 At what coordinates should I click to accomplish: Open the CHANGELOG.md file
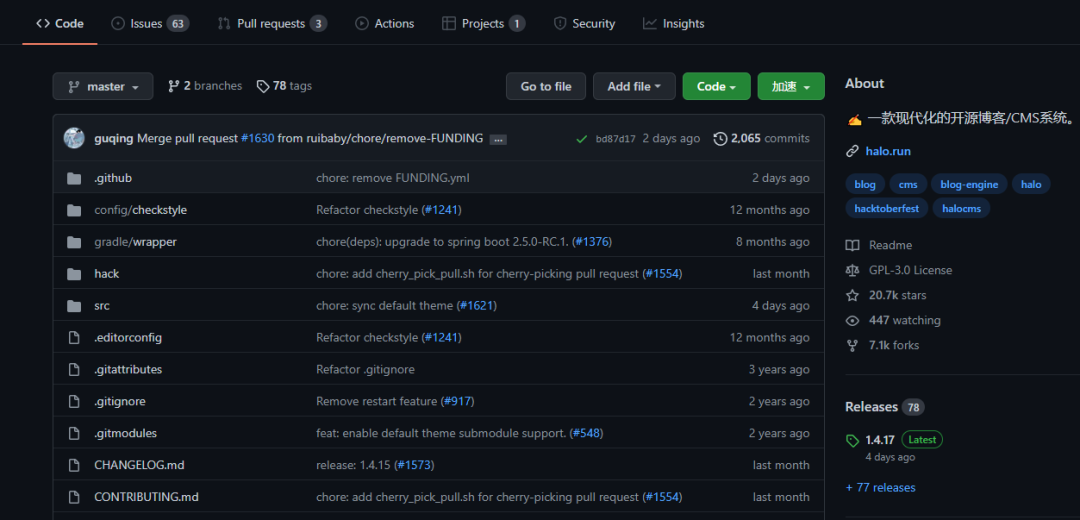pyautogui.click(x=139, y=465)
